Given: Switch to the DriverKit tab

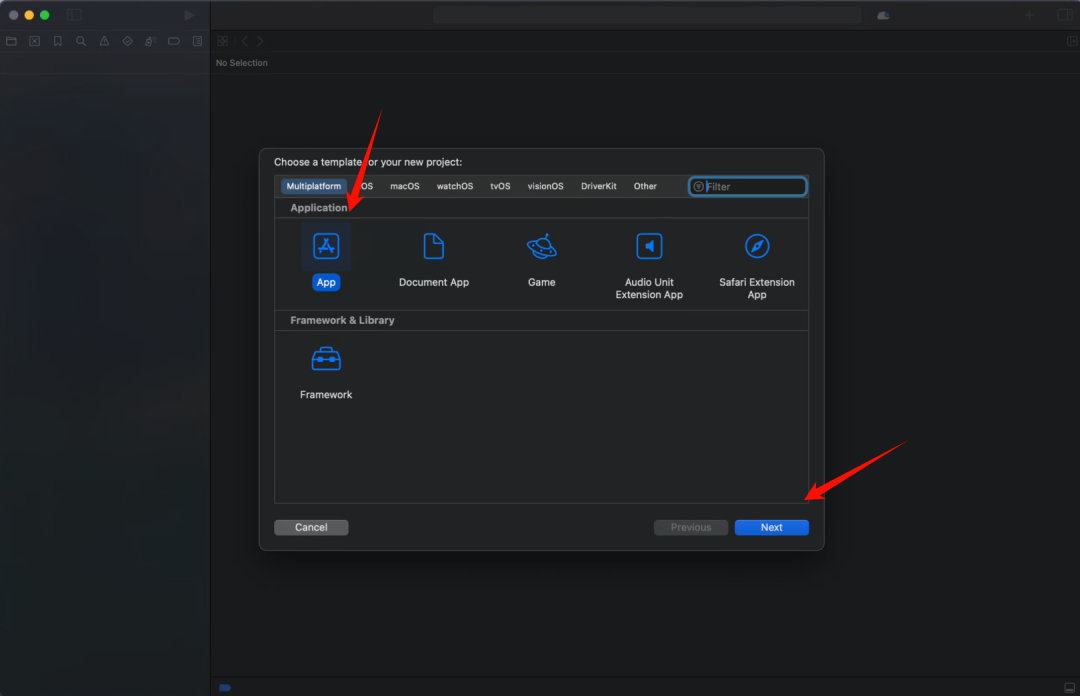Looking at the screenshot, I should (x=599, y=186).
